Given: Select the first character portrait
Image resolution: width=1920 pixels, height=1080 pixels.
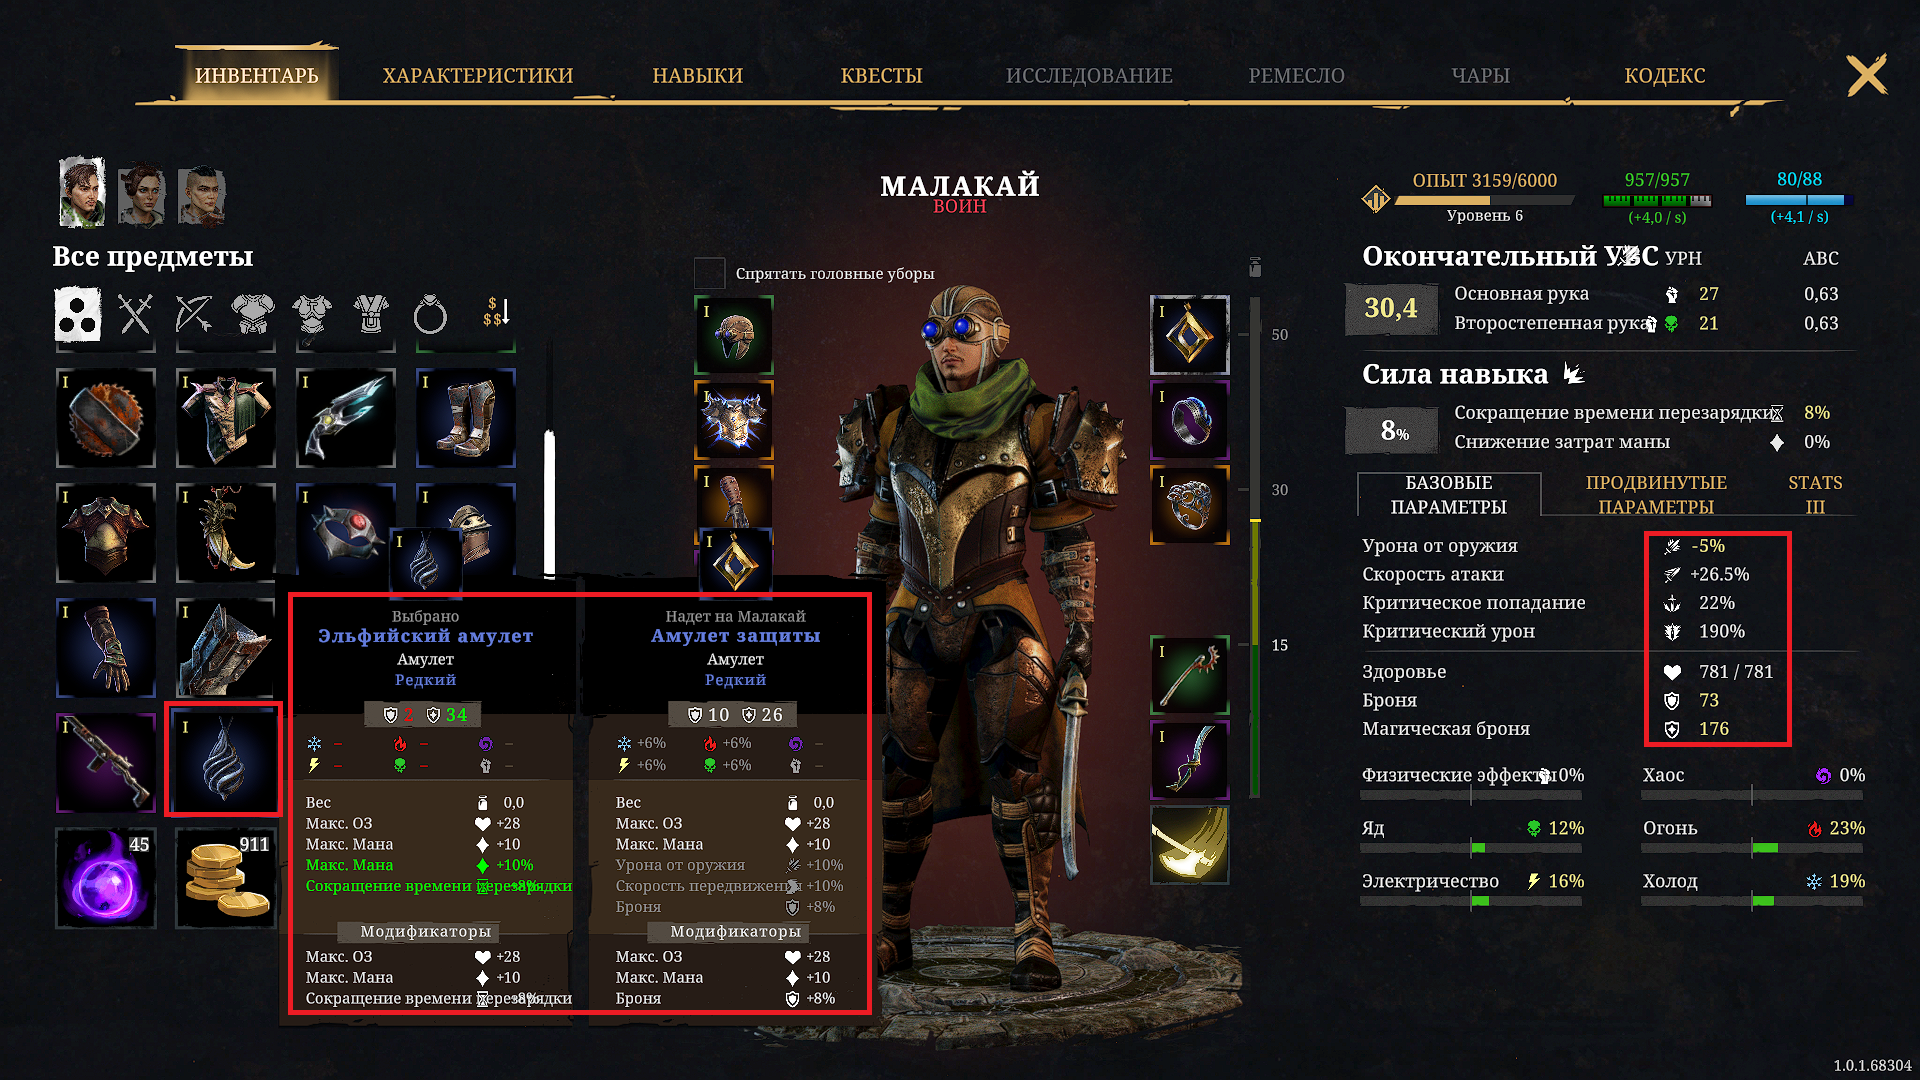Looking at the screenshot, I should pyautogui.click(x=82, y=192).
